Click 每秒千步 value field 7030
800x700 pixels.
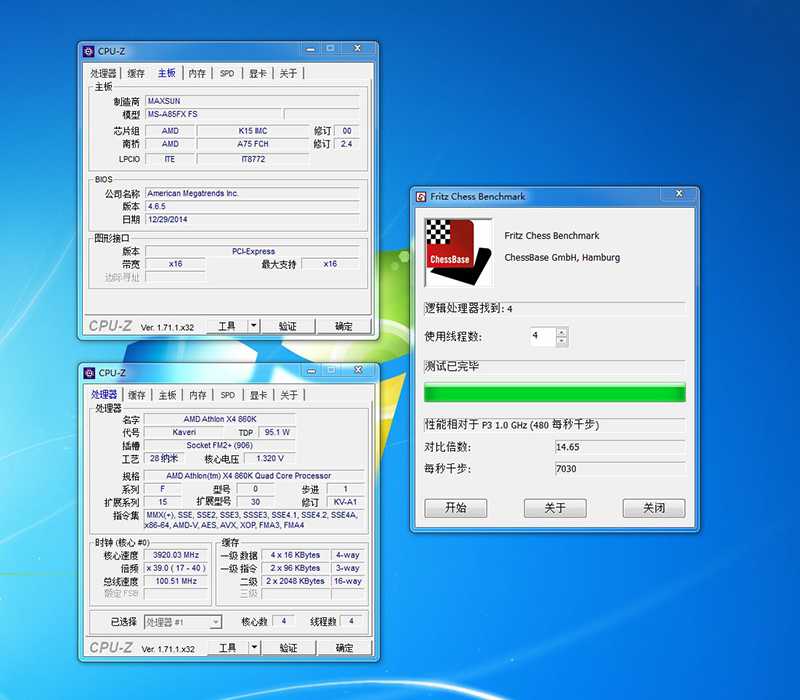[620, 469]
